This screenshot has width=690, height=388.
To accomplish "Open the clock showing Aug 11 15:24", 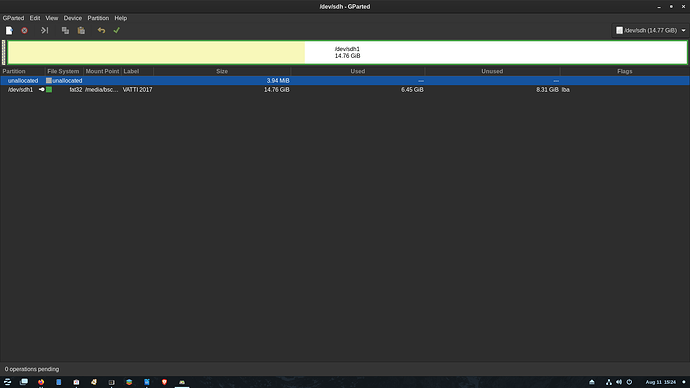I will [661, 382].
